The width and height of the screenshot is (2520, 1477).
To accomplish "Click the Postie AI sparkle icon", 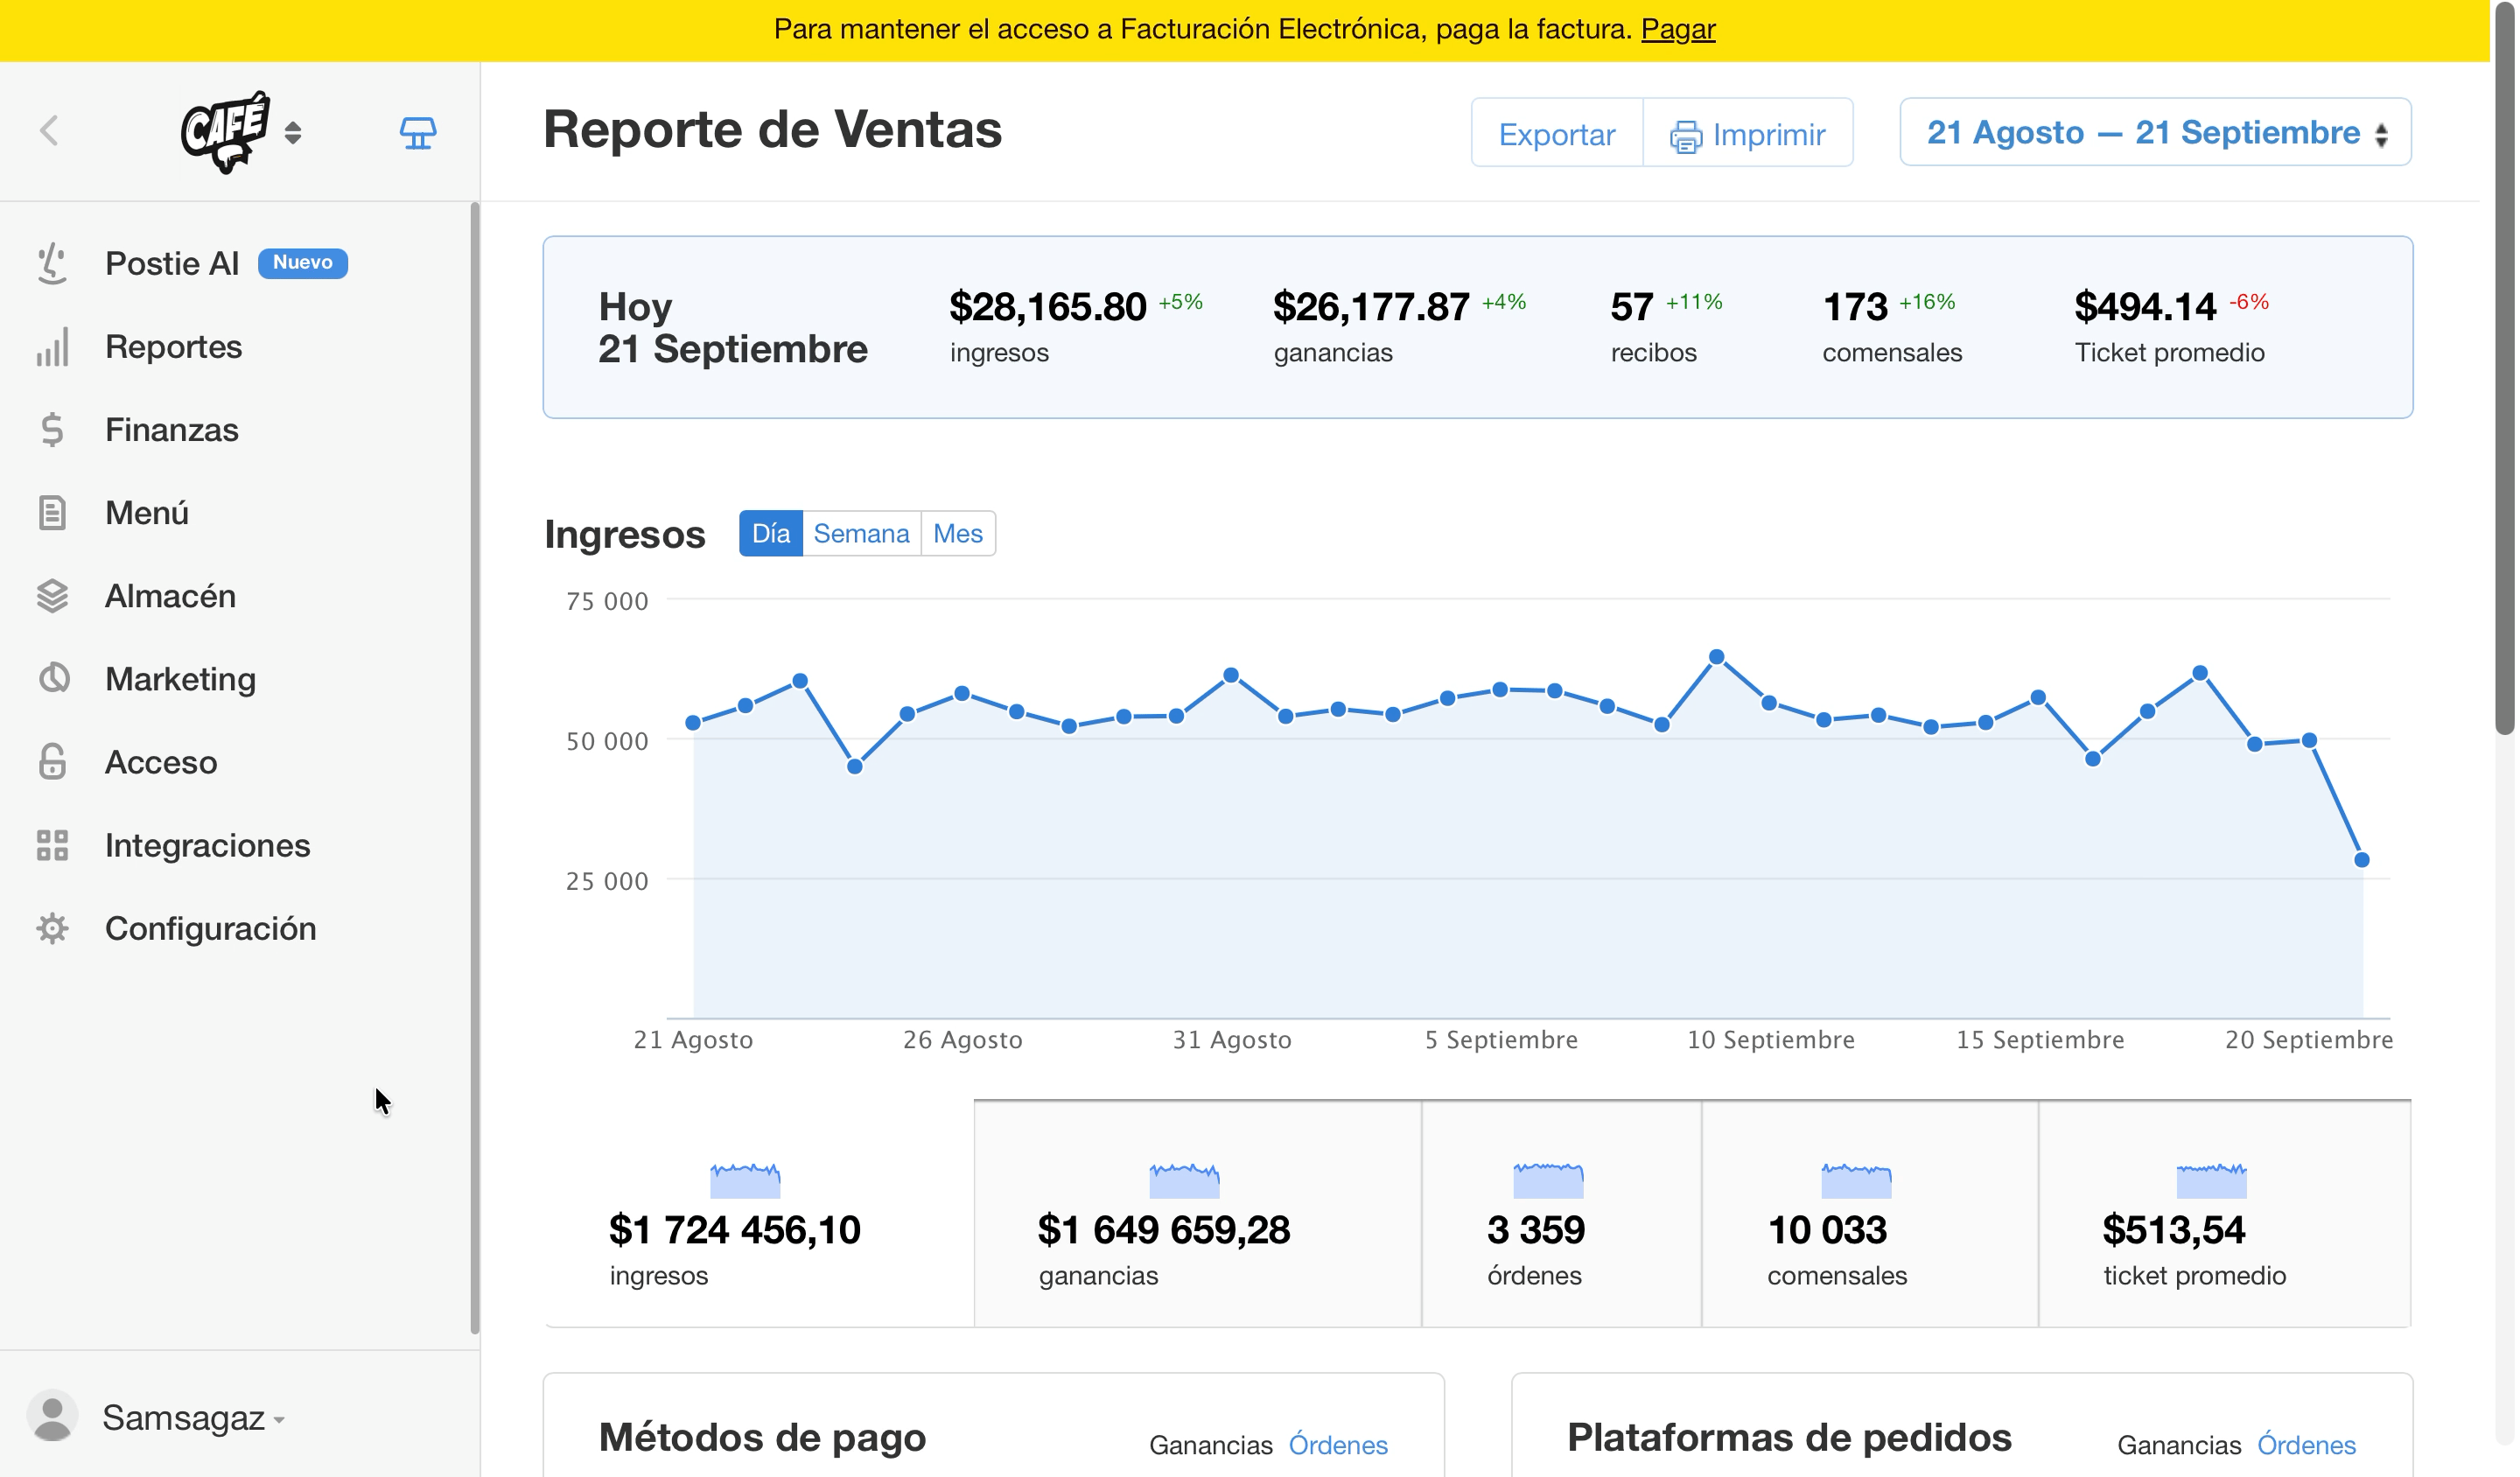I will tap(52, 263).
